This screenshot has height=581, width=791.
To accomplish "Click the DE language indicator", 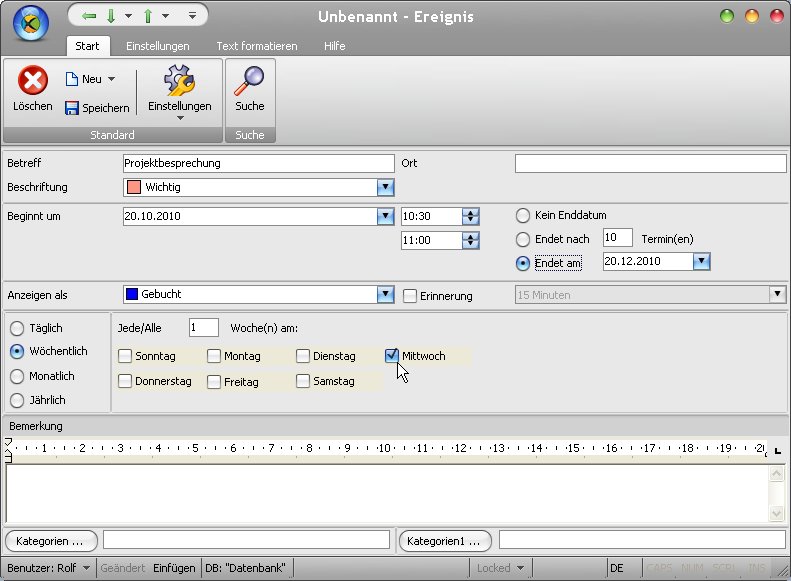I will pos(616,568).
